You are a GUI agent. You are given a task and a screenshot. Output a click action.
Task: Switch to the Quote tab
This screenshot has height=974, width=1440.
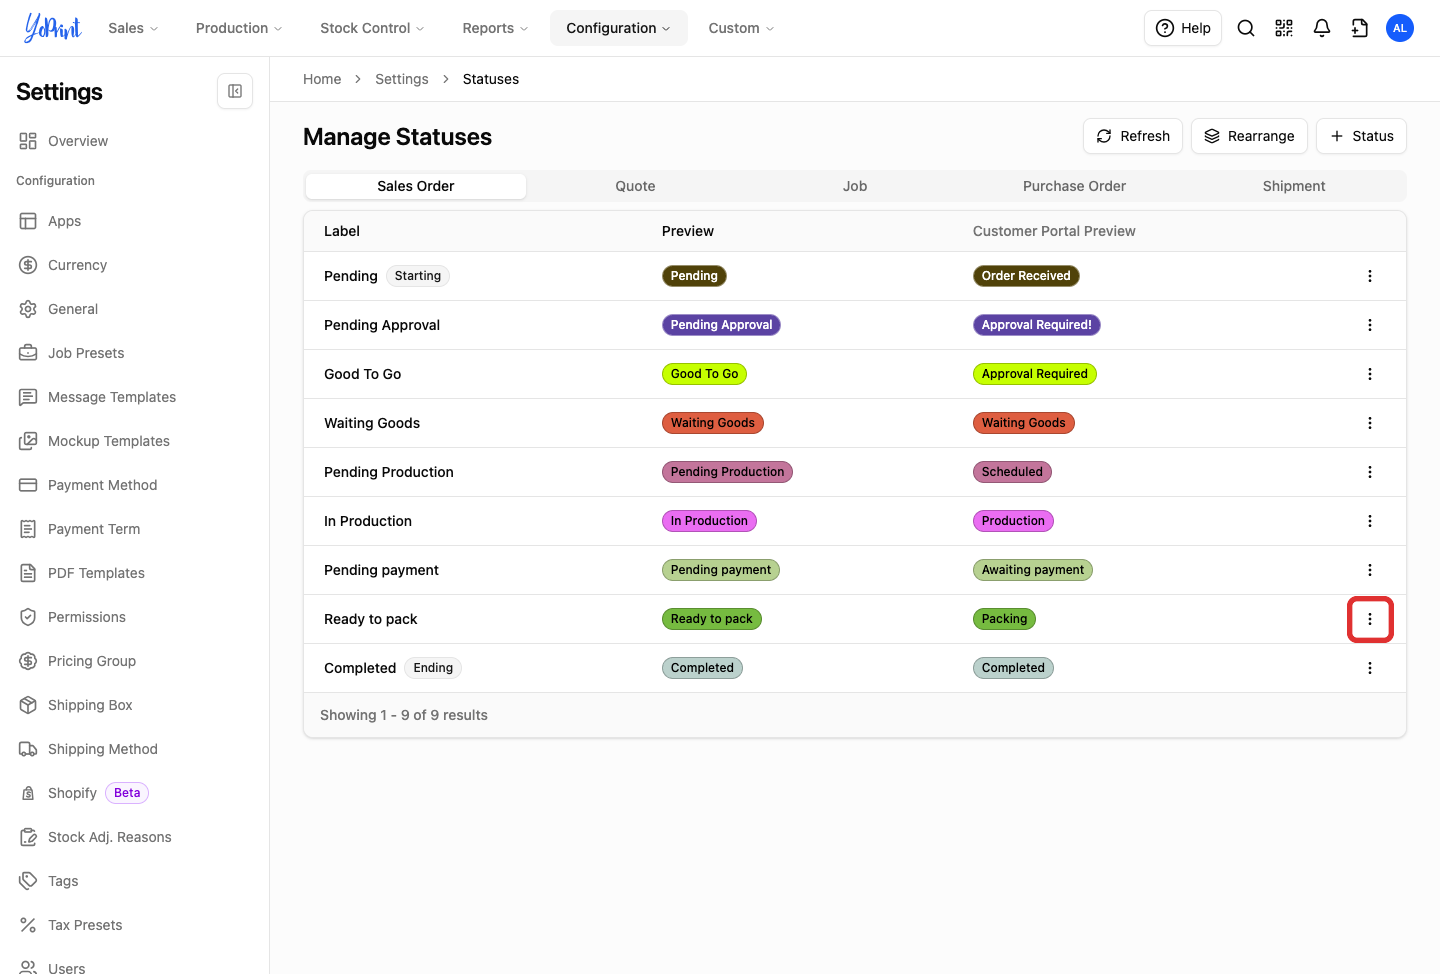[x=636, y=186]
